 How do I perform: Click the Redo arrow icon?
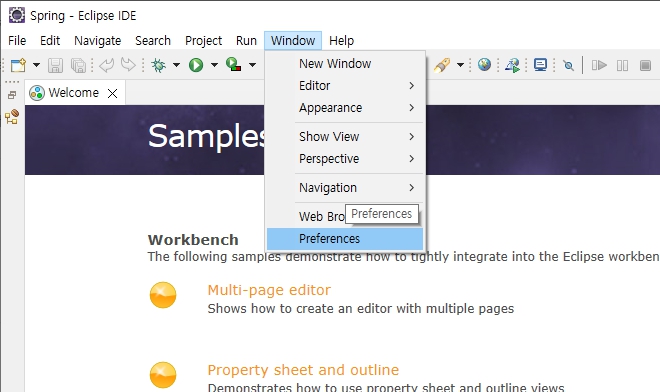(x=128, y=65)
